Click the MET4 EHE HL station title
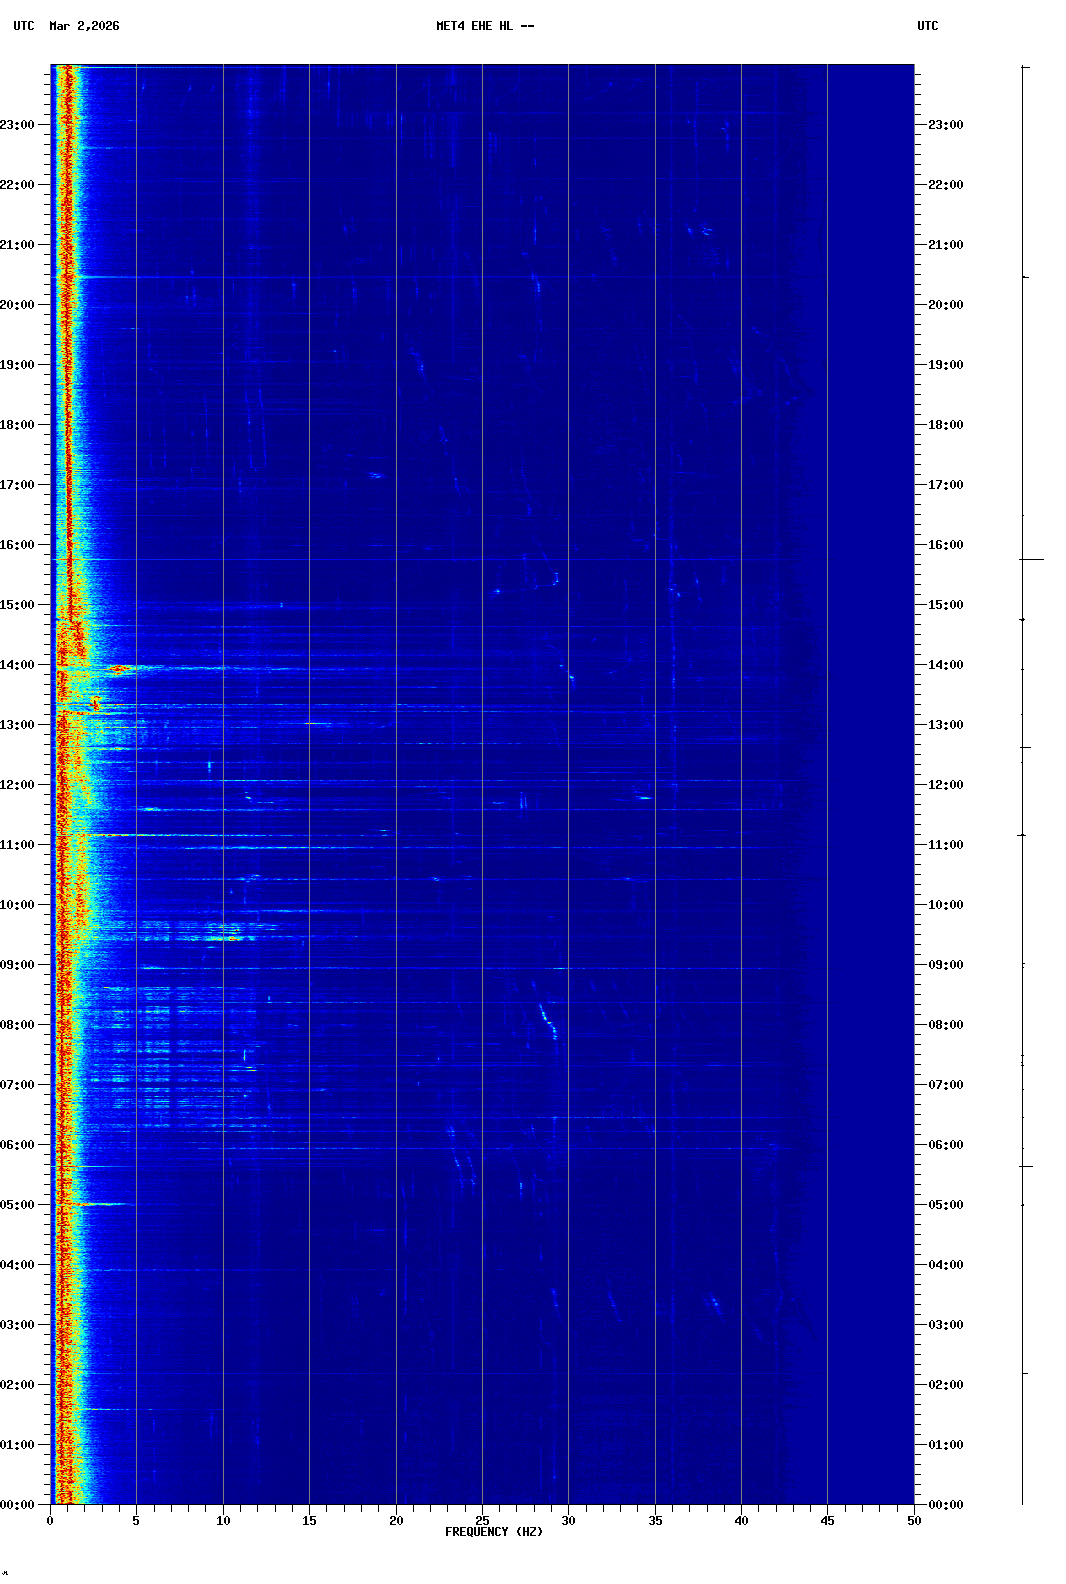Image resolution: width=1066 pixels, height=1584 pixels. point(485,26)
